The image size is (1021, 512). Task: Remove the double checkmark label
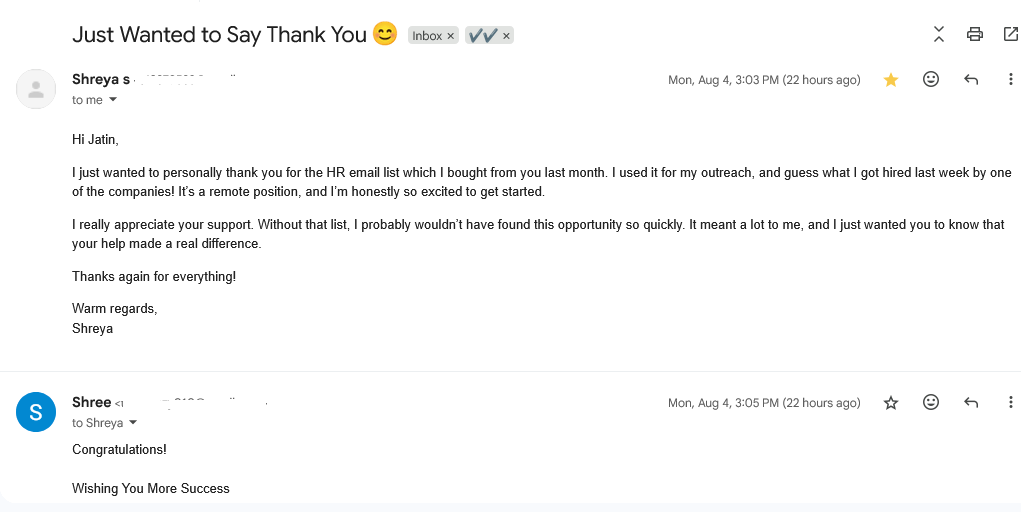[506, 36]
